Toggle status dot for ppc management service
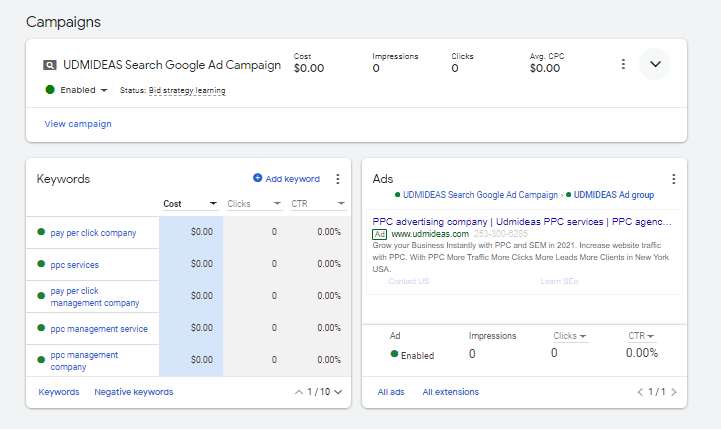This screenshot has width=721, height=429. (x=41, y=328)
